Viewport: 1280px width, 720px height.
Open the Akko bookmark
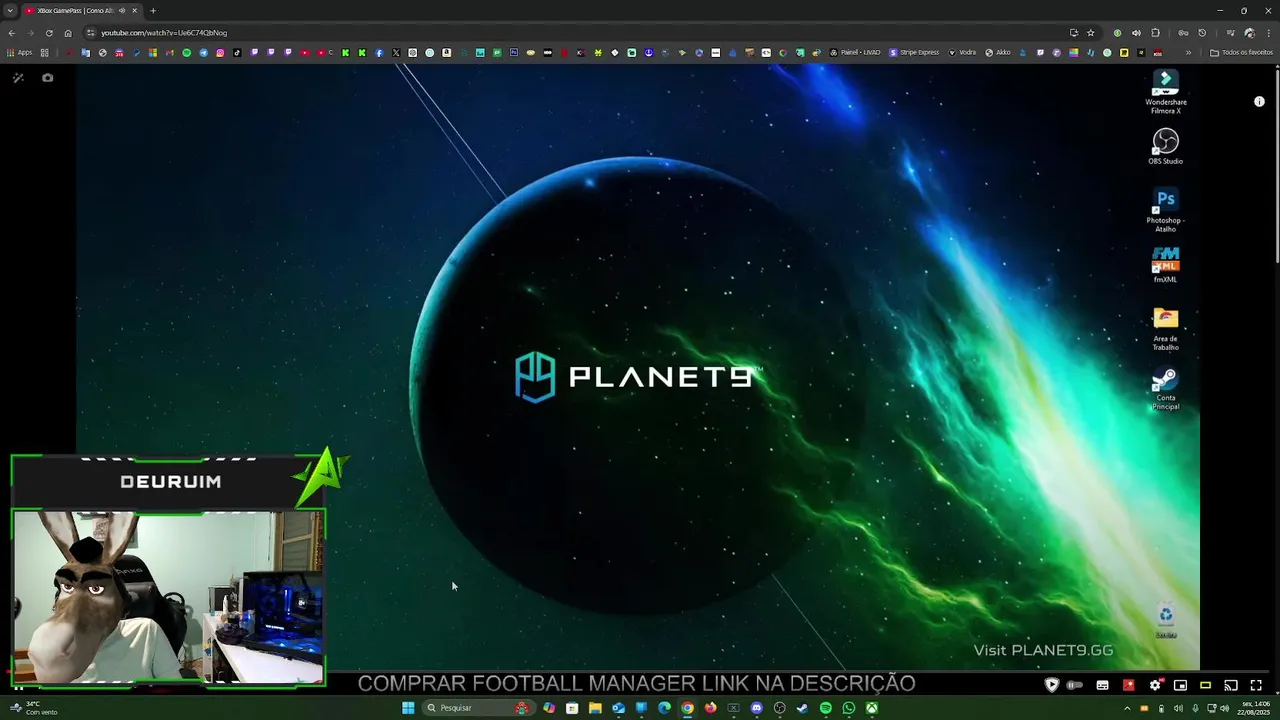click(x=998, y=52)
